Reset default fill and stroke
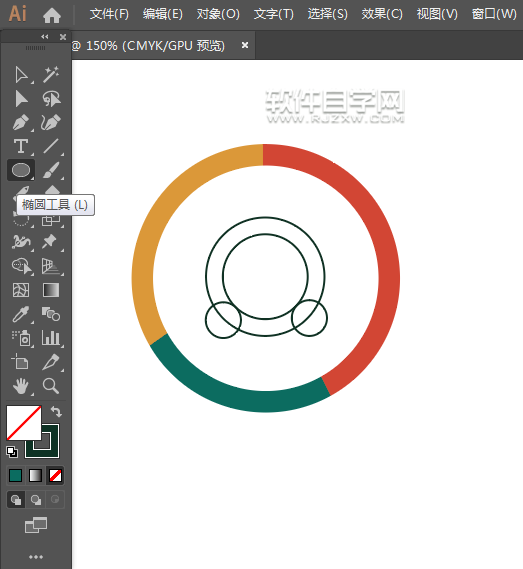This screenshot has height=569, width=523. click(x=12, y=452)
